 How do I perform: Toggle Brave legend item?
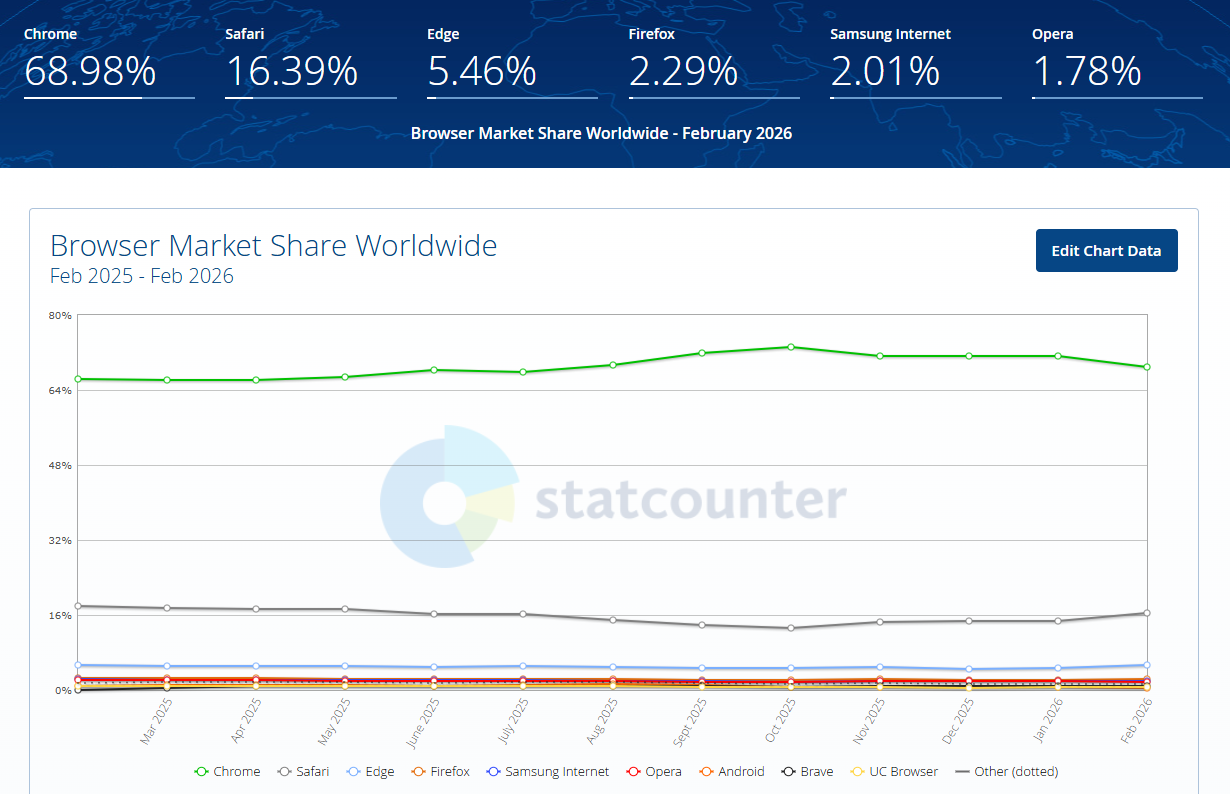coord(807,772)
